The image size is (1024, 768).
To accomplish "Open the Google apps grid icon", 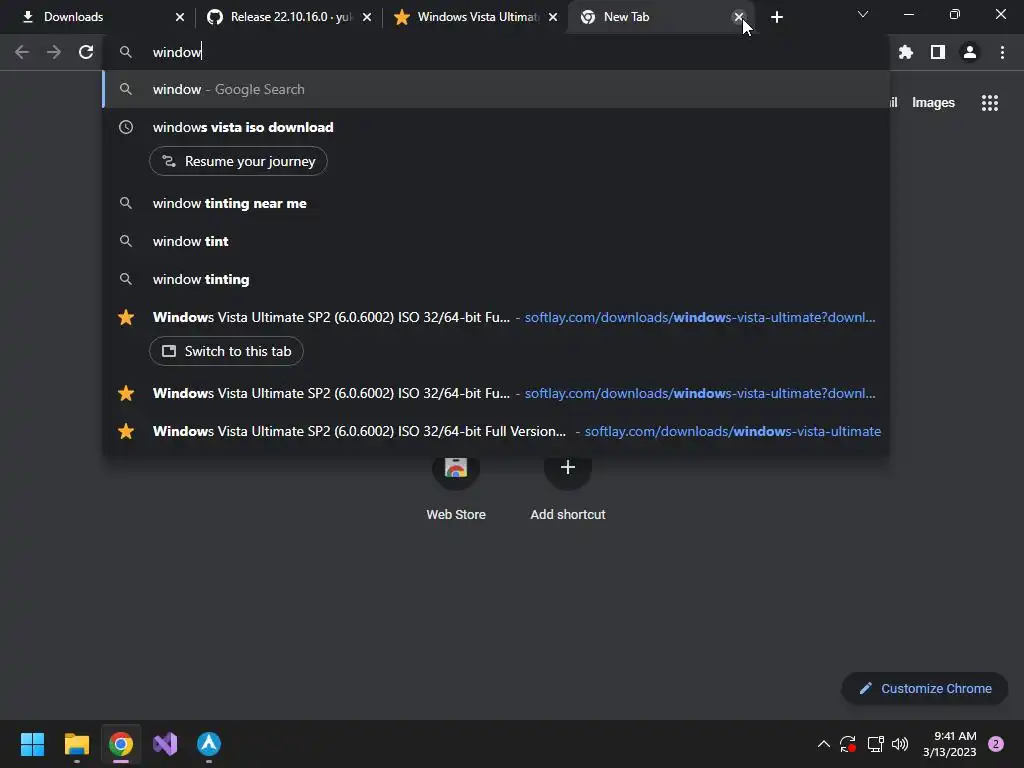I will (x=990, y=103).
